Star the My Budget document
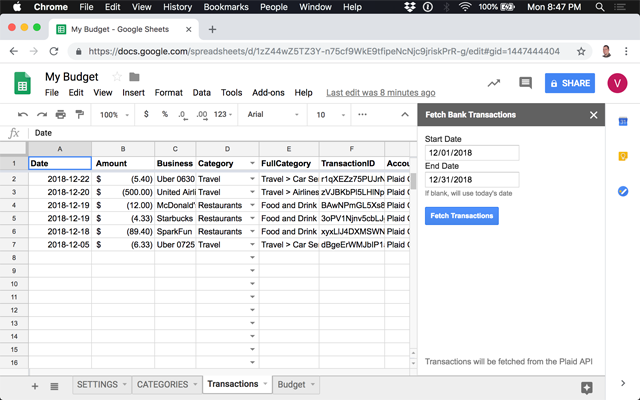The image size is (640, 400). pos(116,77)
